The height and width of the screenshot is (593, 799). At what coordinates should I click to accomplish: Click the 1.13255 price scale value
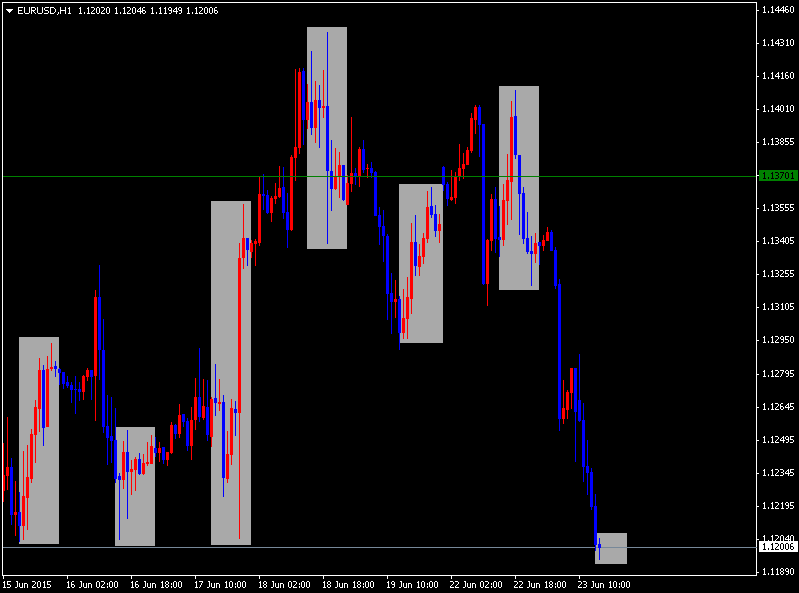click(778, 274)
